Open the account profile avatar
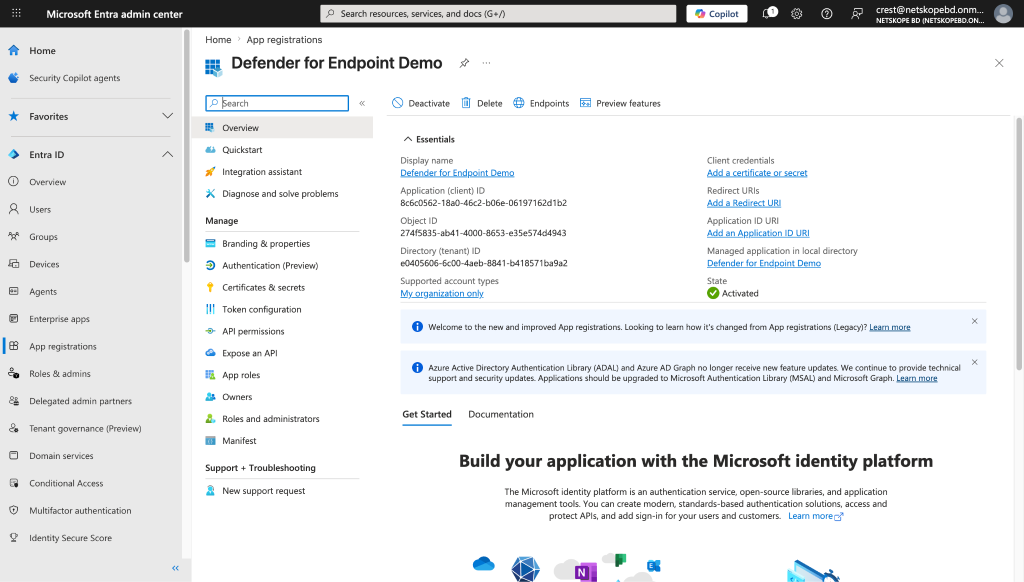 (1003, 14)
